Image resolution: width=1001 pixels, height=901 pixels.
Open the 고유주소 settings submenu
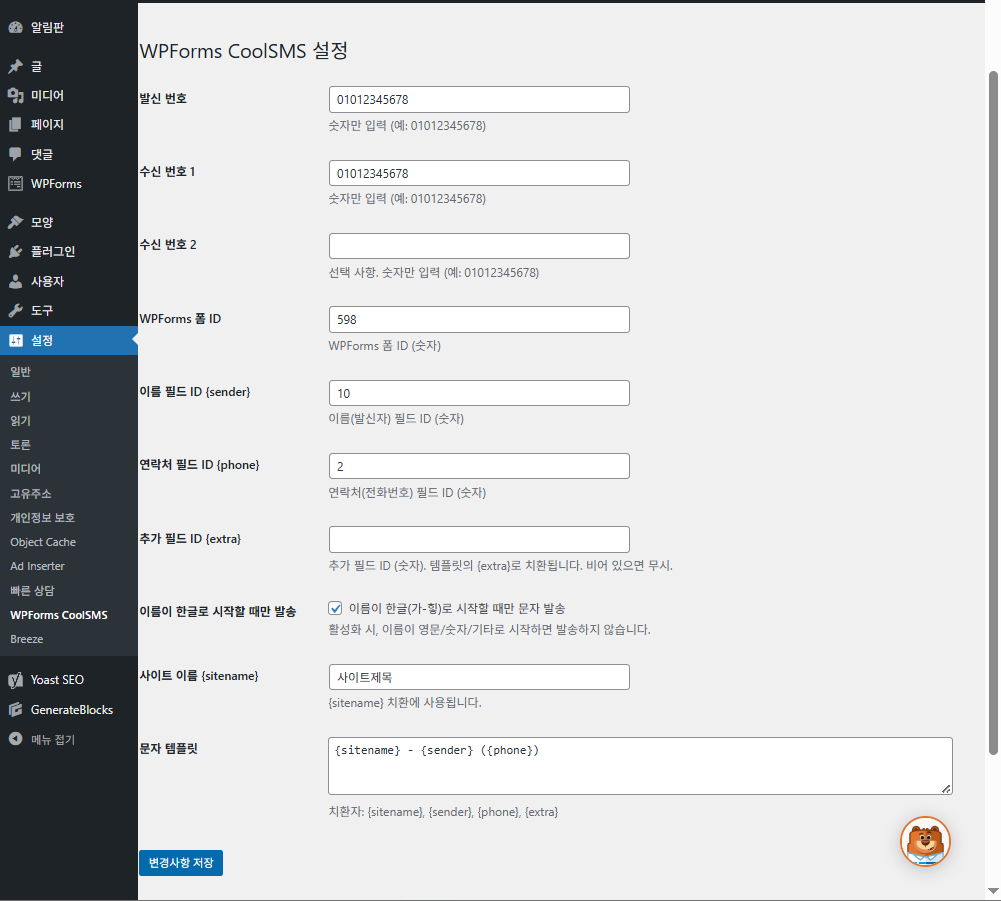coord(31,494)
